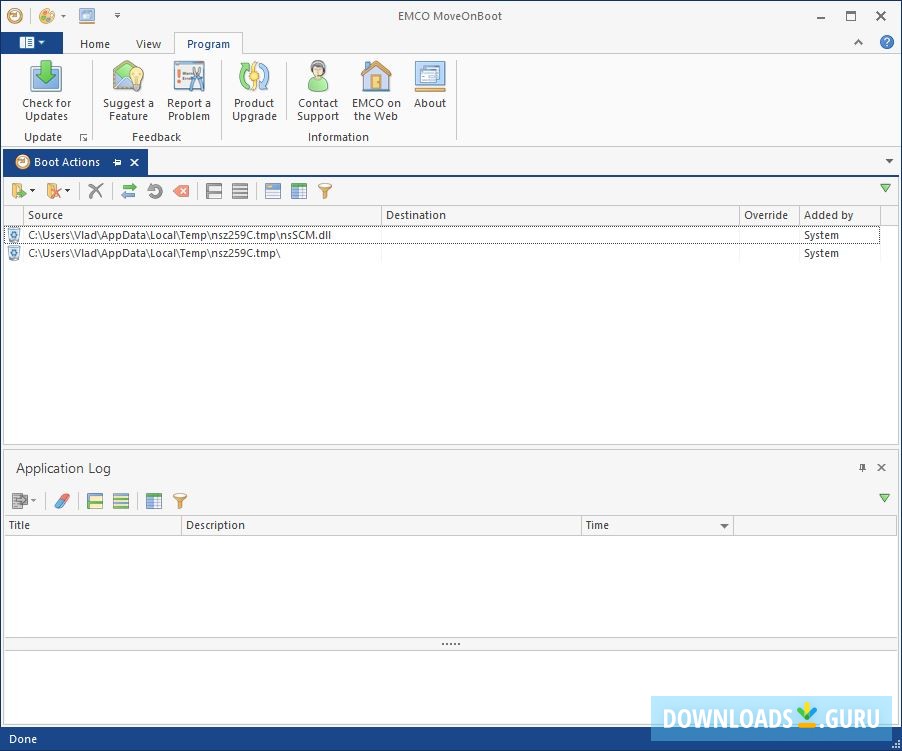Open Report a Problem
The image size is (902, 751).
189,91
